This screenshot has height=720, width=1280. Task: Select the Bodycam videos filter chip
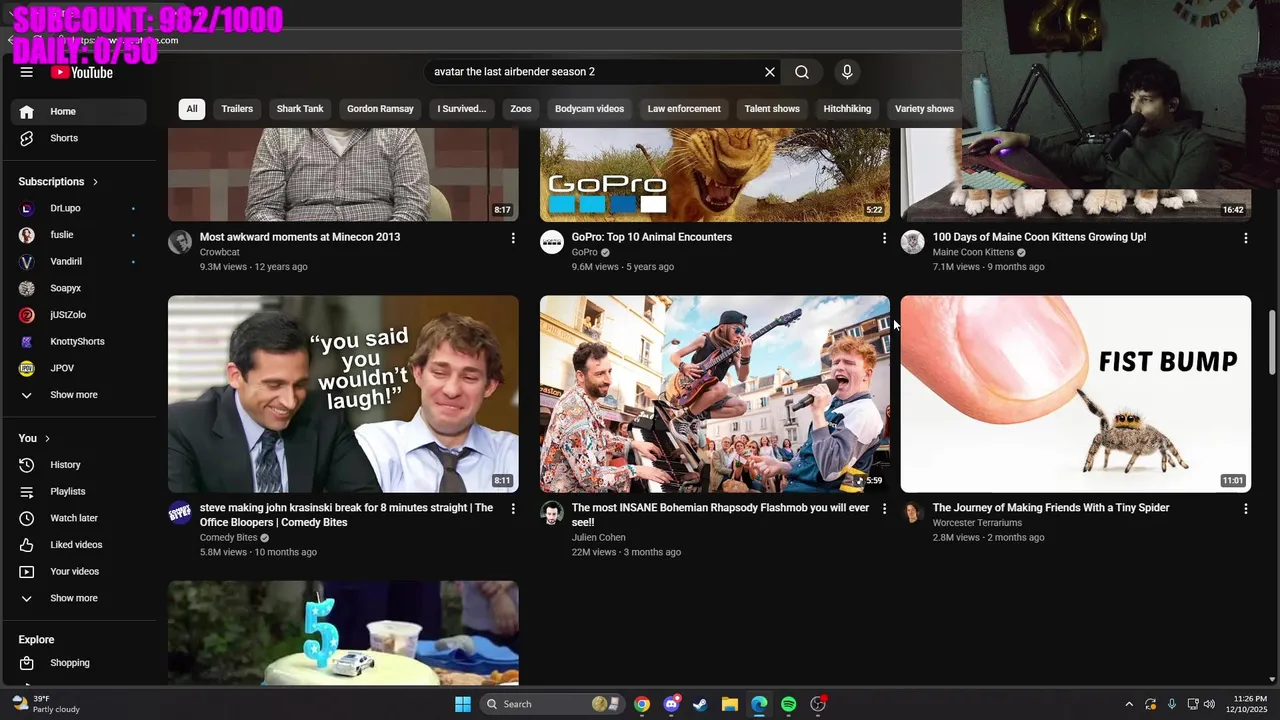click(x=589, y=109)
